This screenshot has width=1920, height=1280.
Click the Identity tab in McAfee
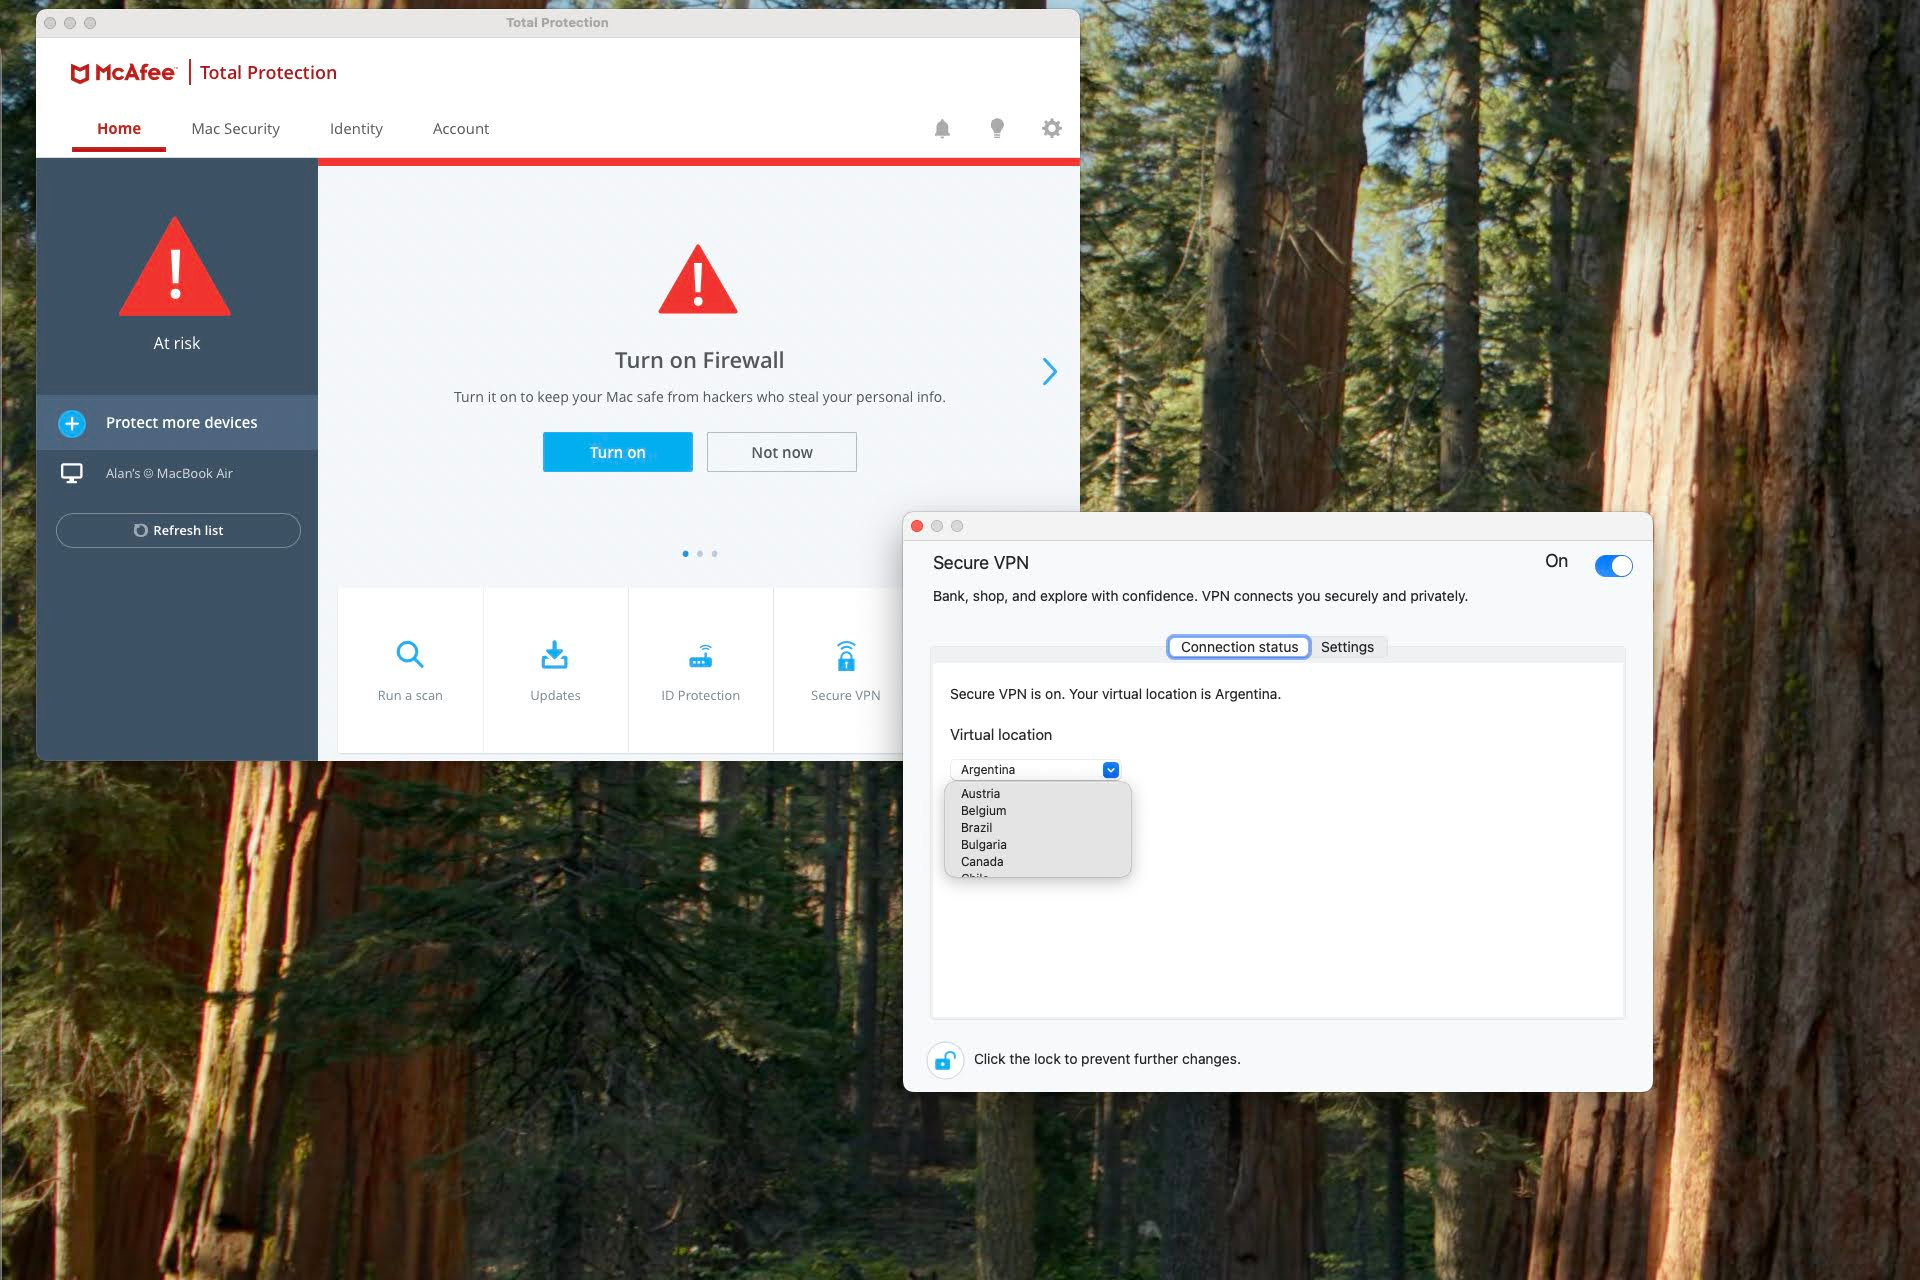354,127
